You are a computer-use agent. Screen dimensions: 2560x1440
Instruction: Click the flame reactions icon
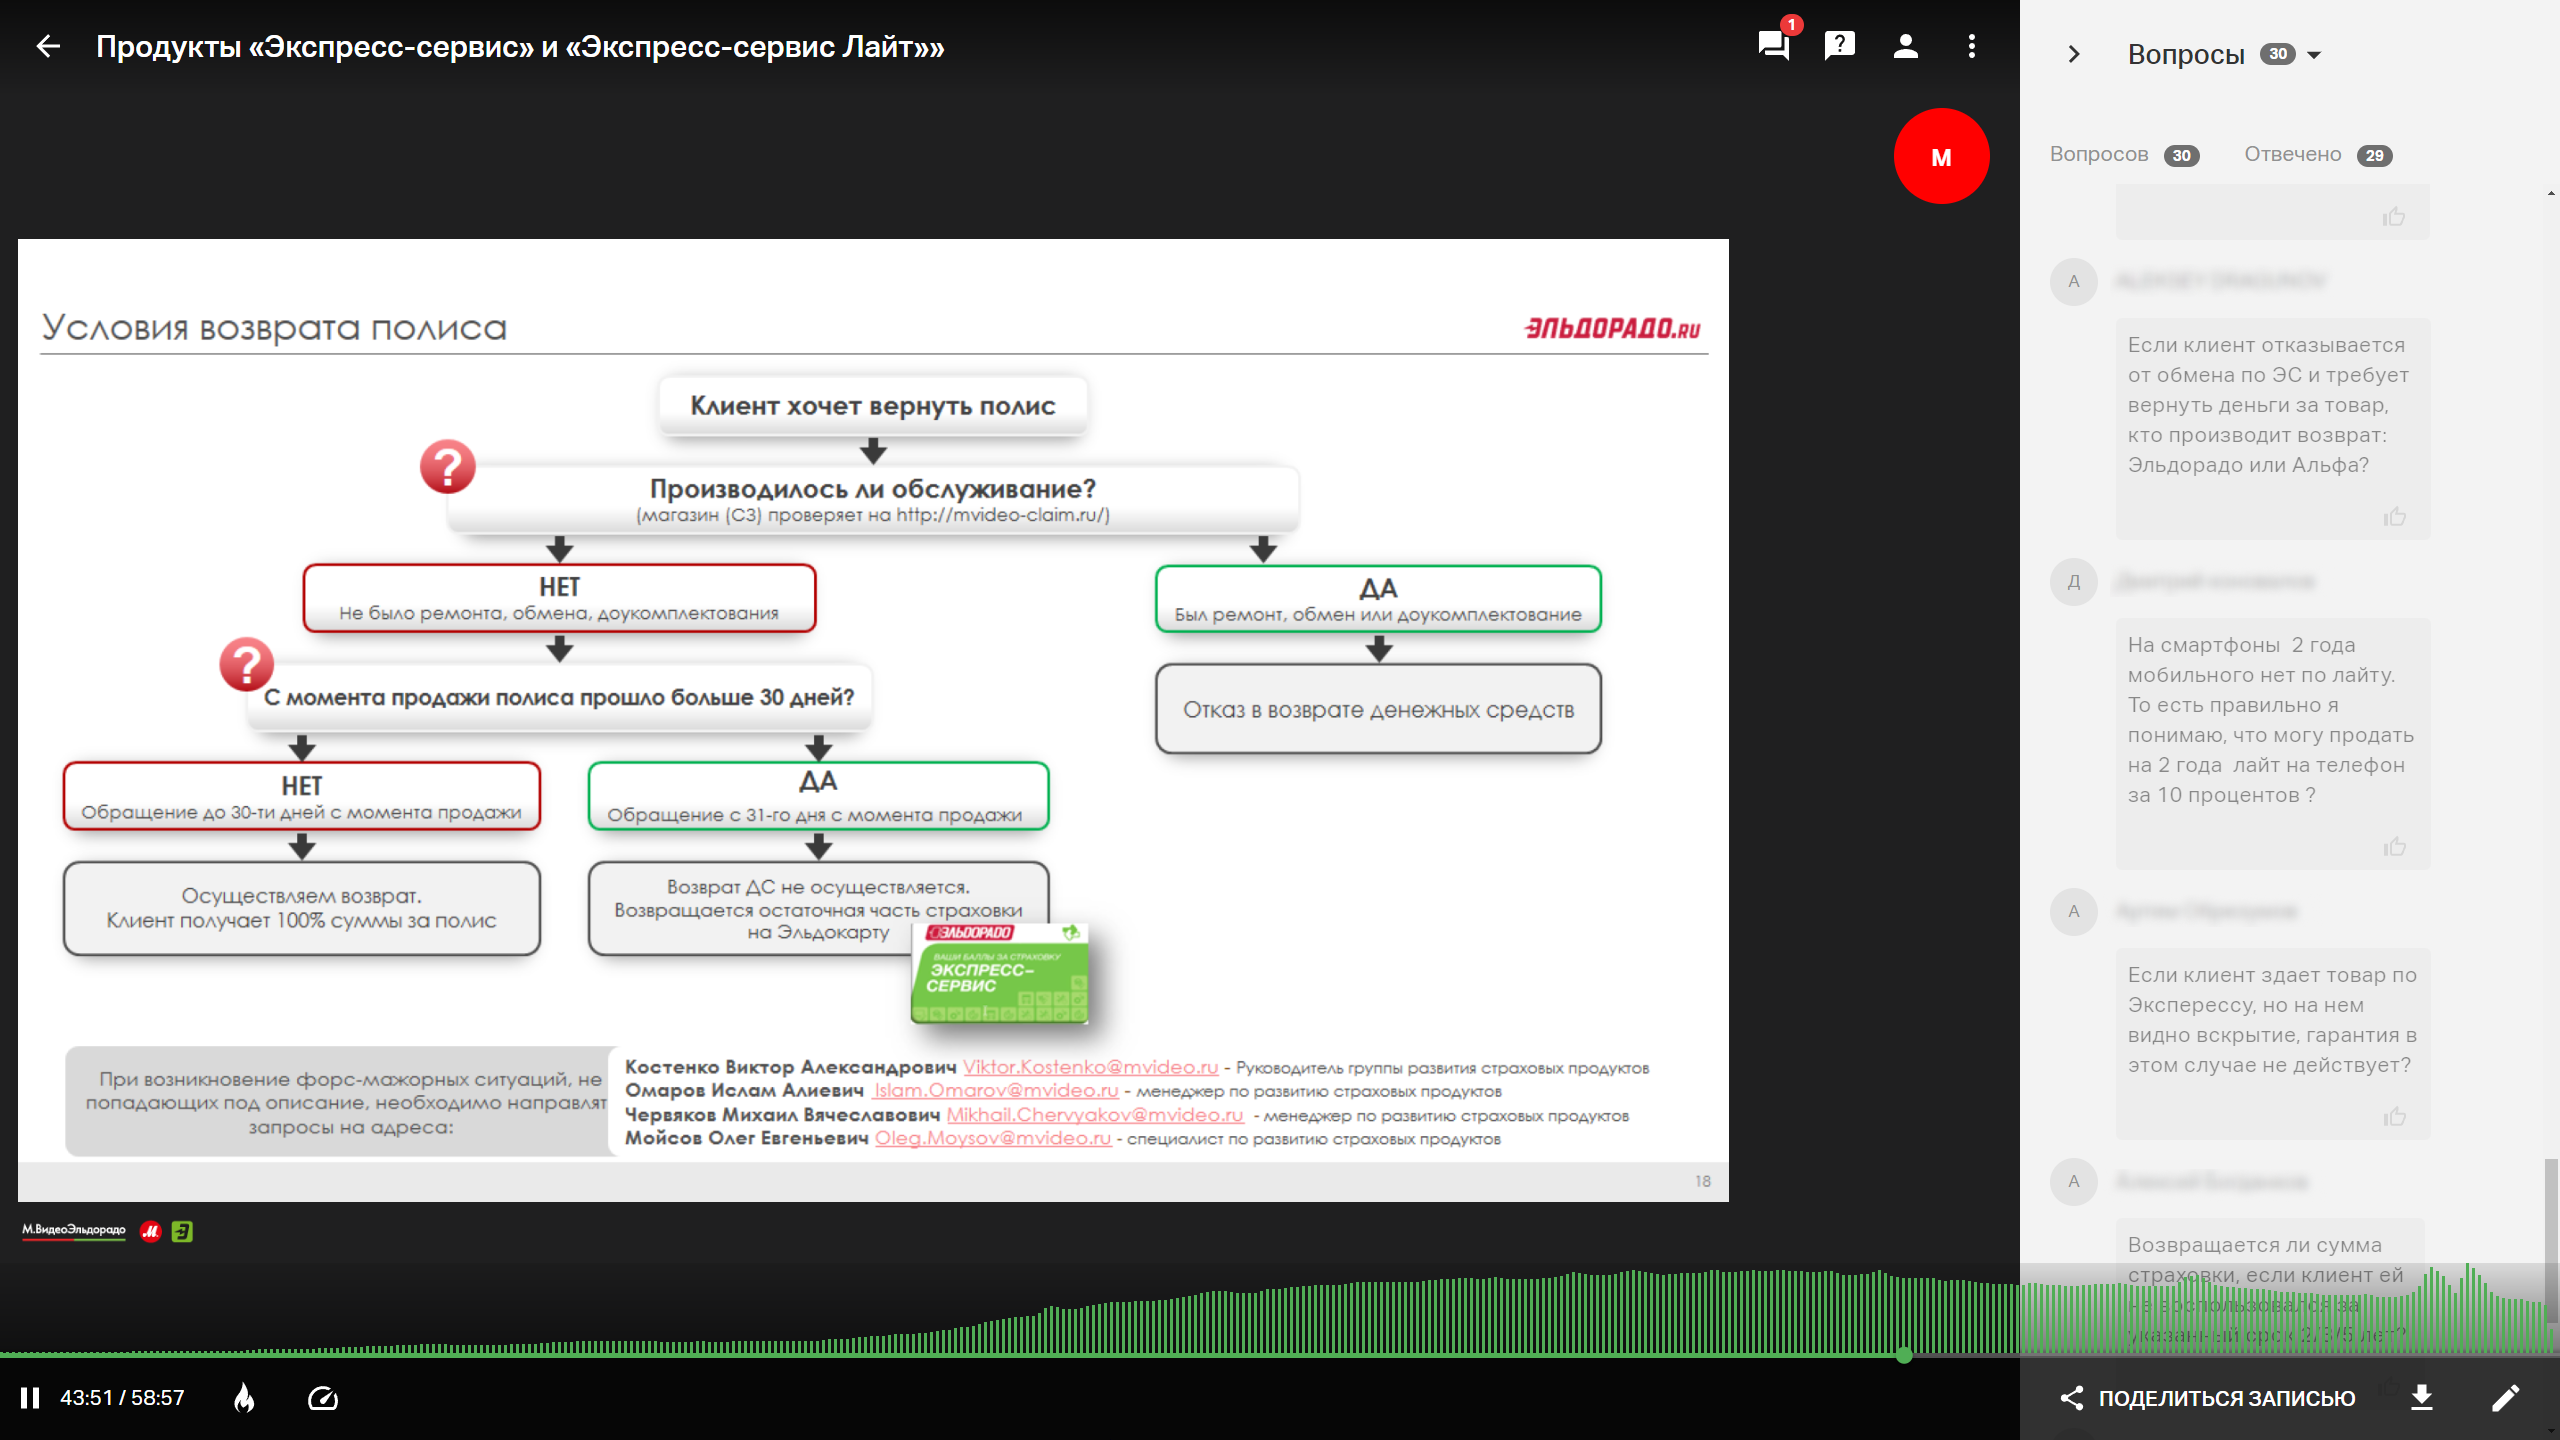coord(244,1398)
